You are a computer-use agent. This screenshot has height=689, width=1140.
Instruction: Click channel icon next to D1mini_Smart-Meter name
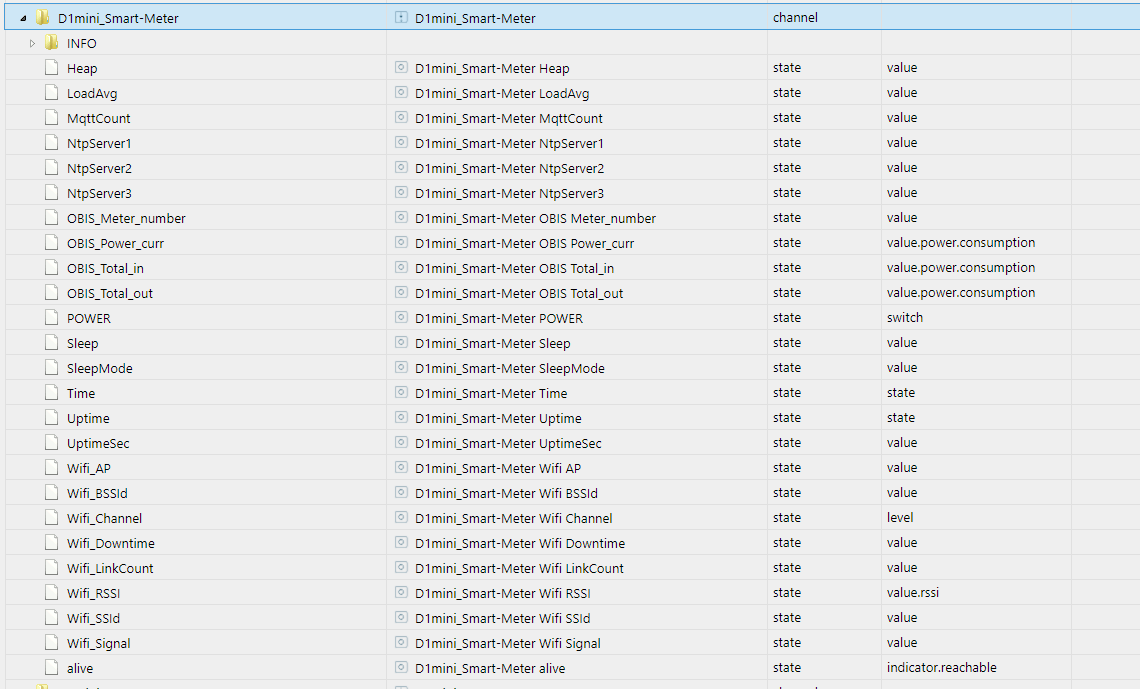click(401, 17)
